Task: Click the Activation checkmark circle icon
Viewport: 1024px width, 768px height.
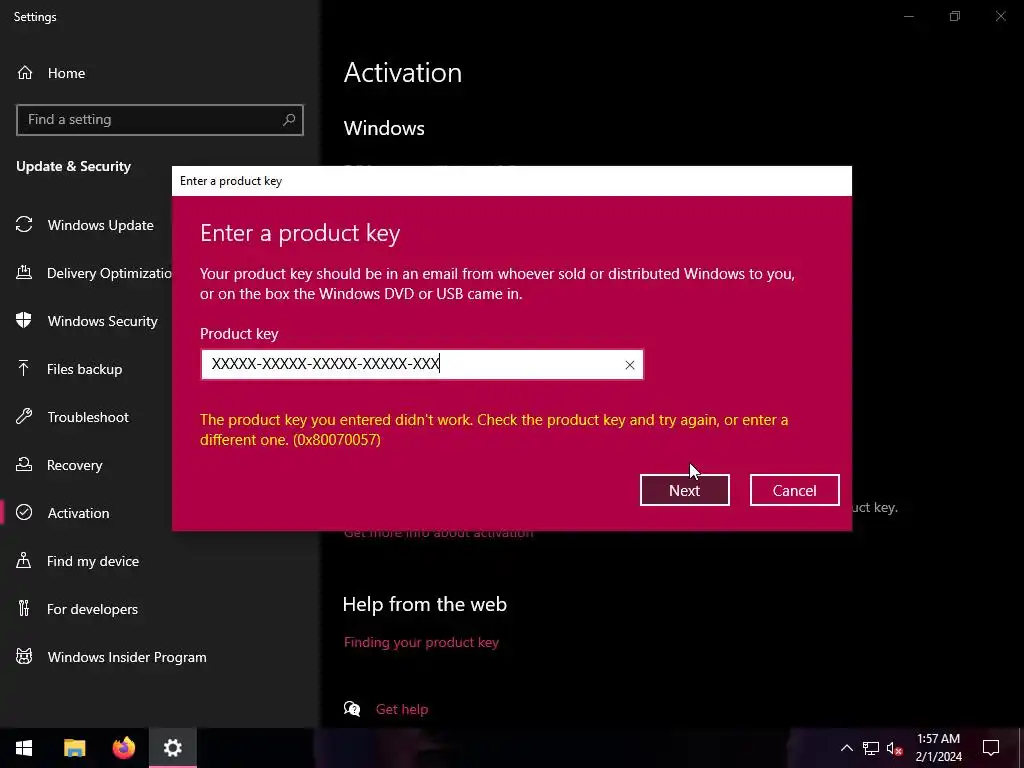Action: (24, 513)
